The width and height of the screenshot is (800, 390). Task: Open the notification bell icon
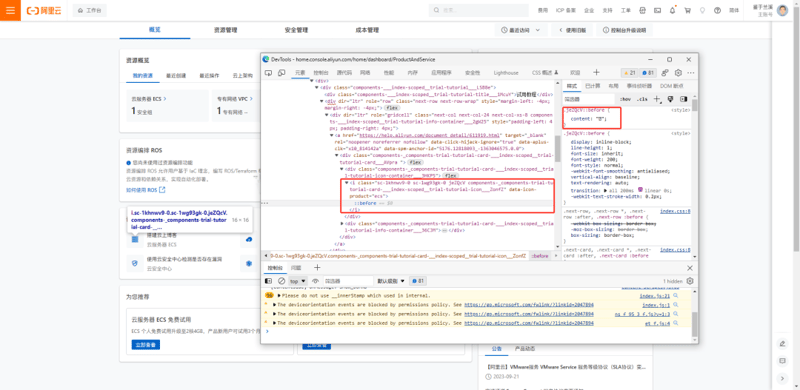click(672, 10)
